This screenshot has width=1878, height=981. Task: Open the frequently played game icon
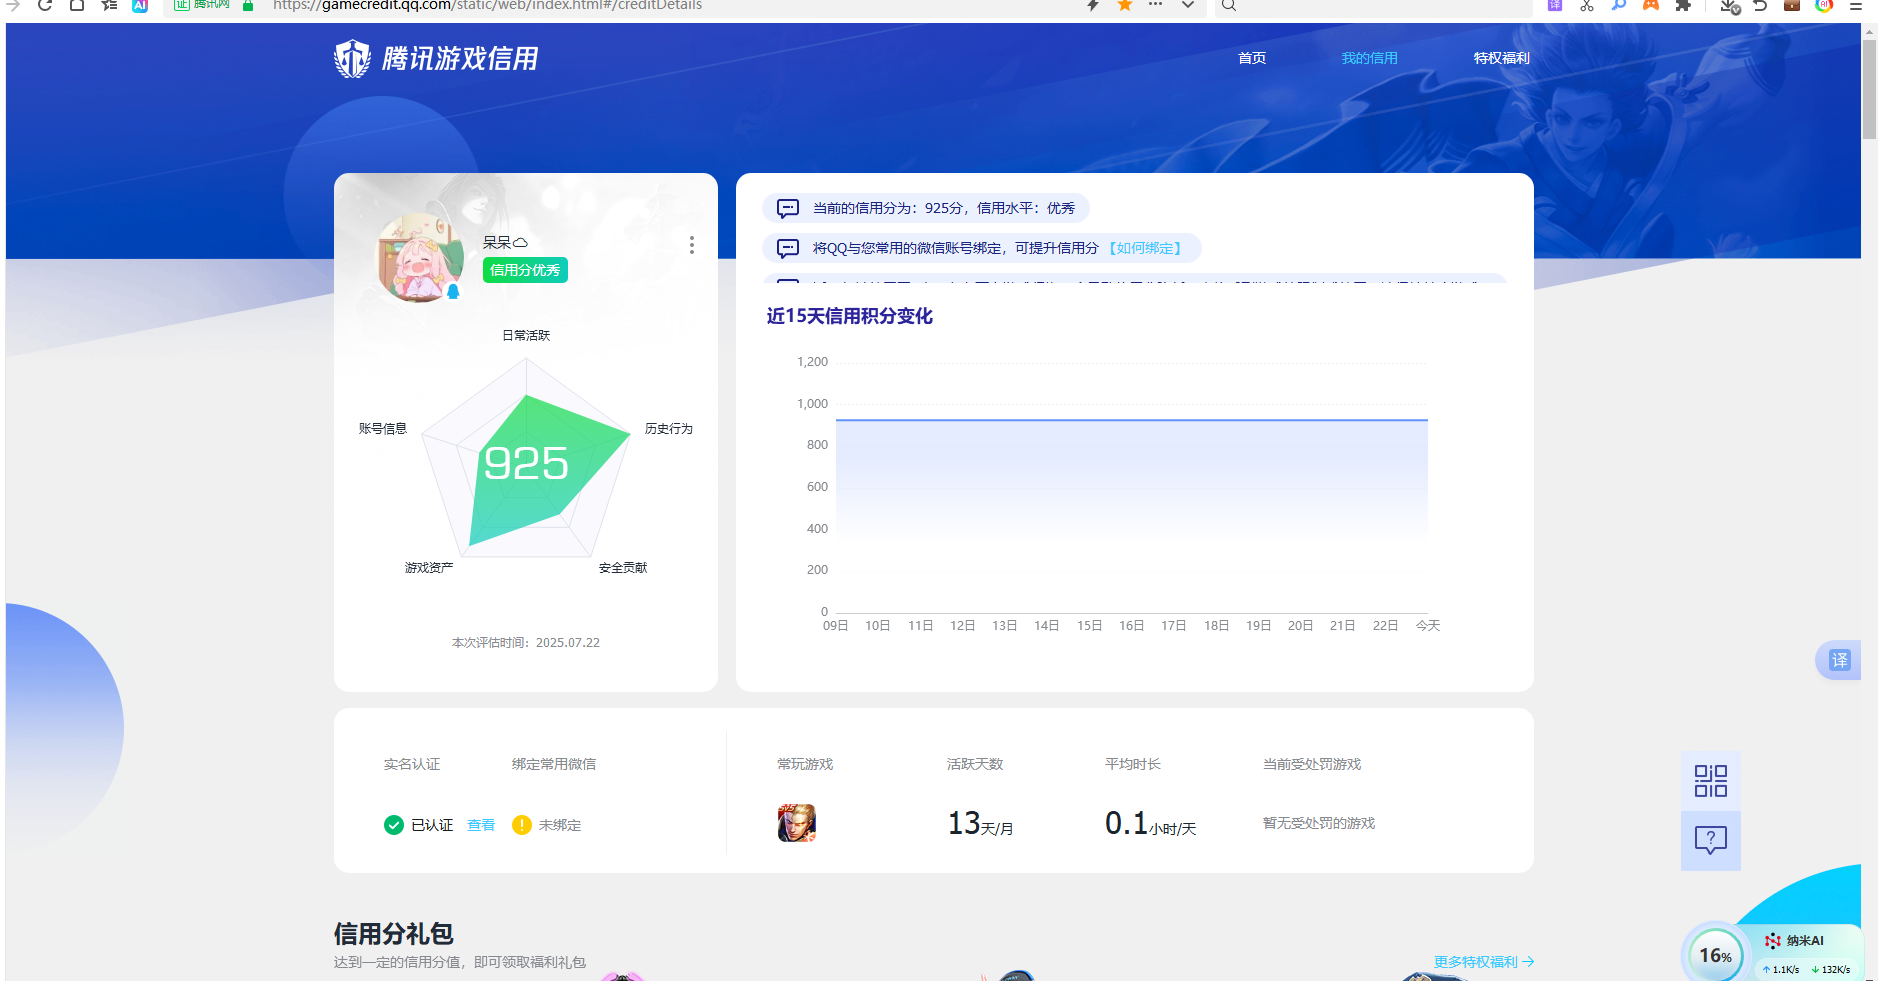coord(797,823)
